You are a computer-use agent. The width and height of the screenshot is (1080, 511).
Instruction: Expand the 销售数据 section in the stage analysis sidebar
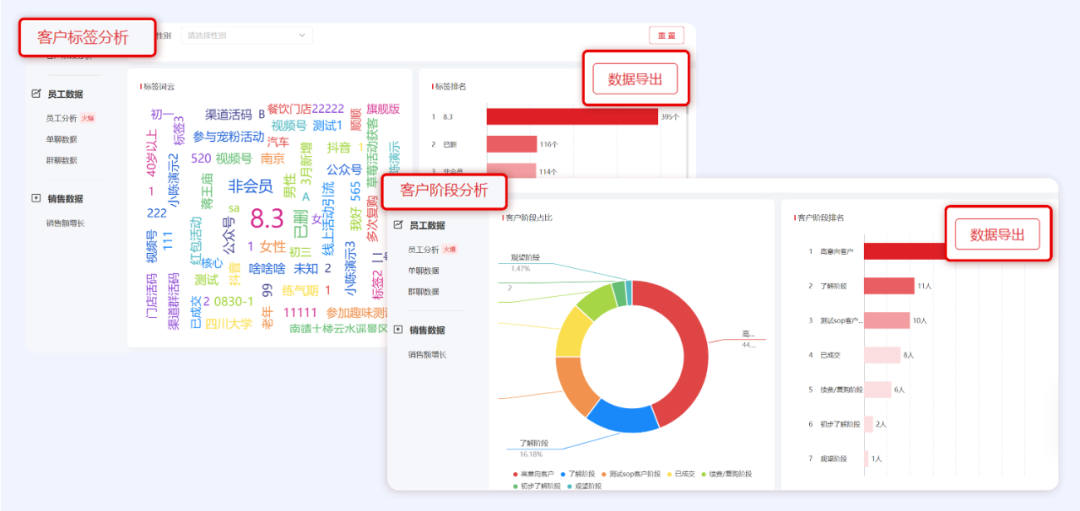point(426,329)
